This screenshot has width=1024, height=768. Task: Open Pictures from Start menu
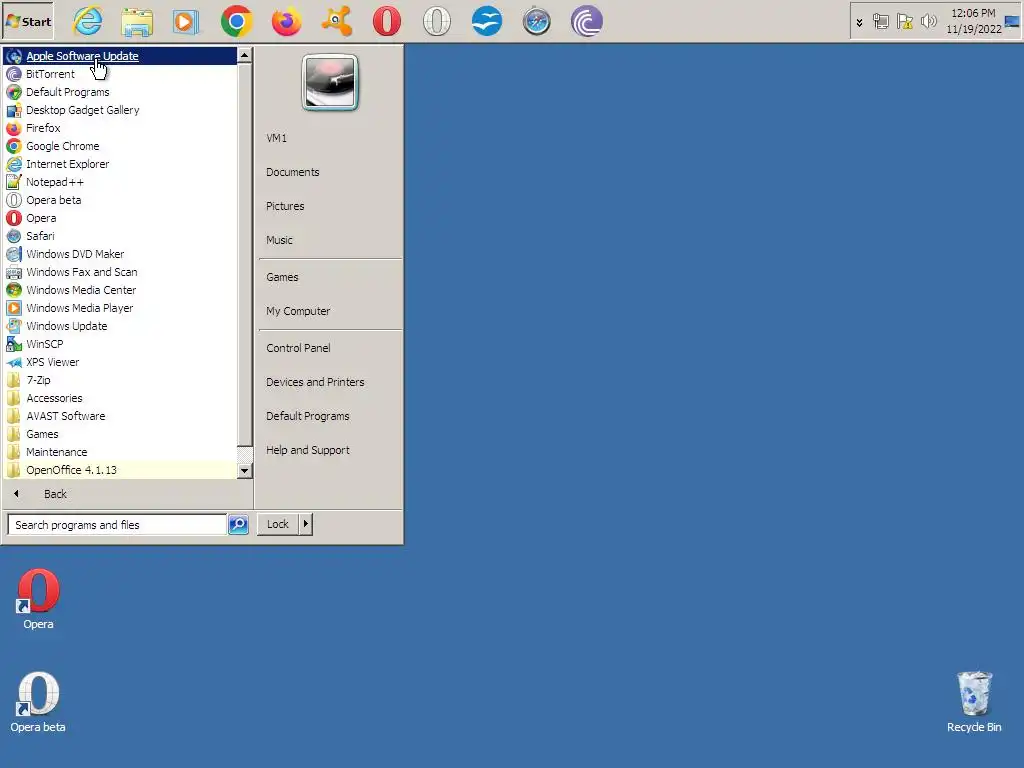pyautogui.click(x=330, y=206)
